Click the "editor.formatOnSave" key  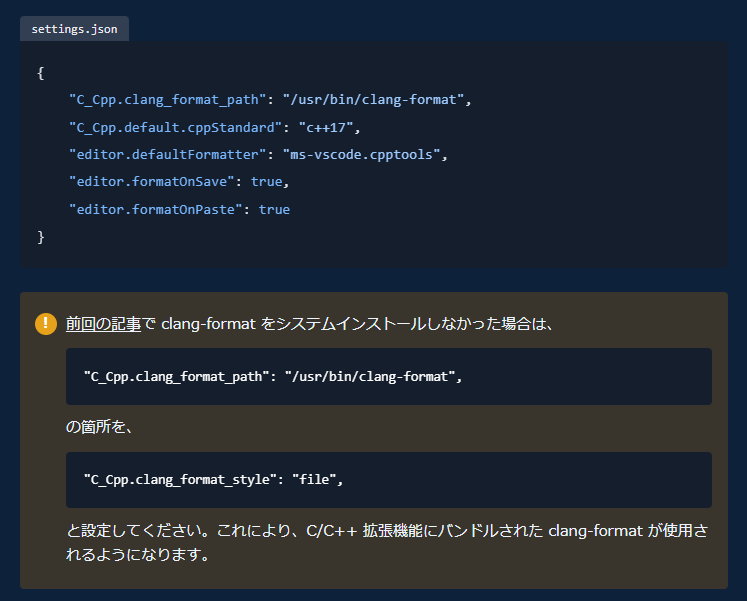(152, 182)
